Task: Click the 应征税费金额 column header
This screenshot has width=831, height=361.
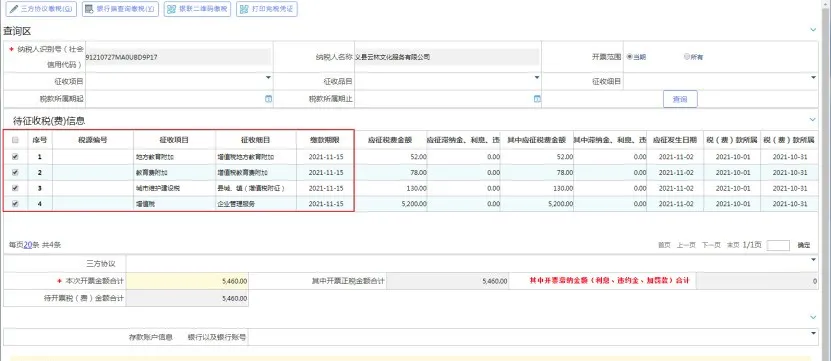Action: 390,140
